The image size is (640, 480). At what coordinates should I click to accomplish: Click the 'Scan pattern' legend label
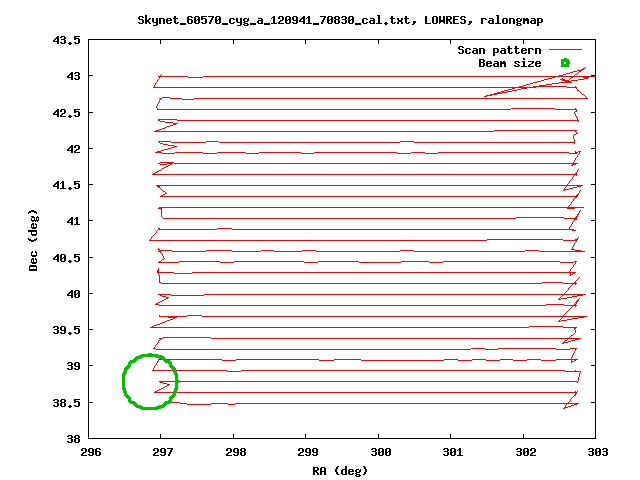click(x=499, y=50)
